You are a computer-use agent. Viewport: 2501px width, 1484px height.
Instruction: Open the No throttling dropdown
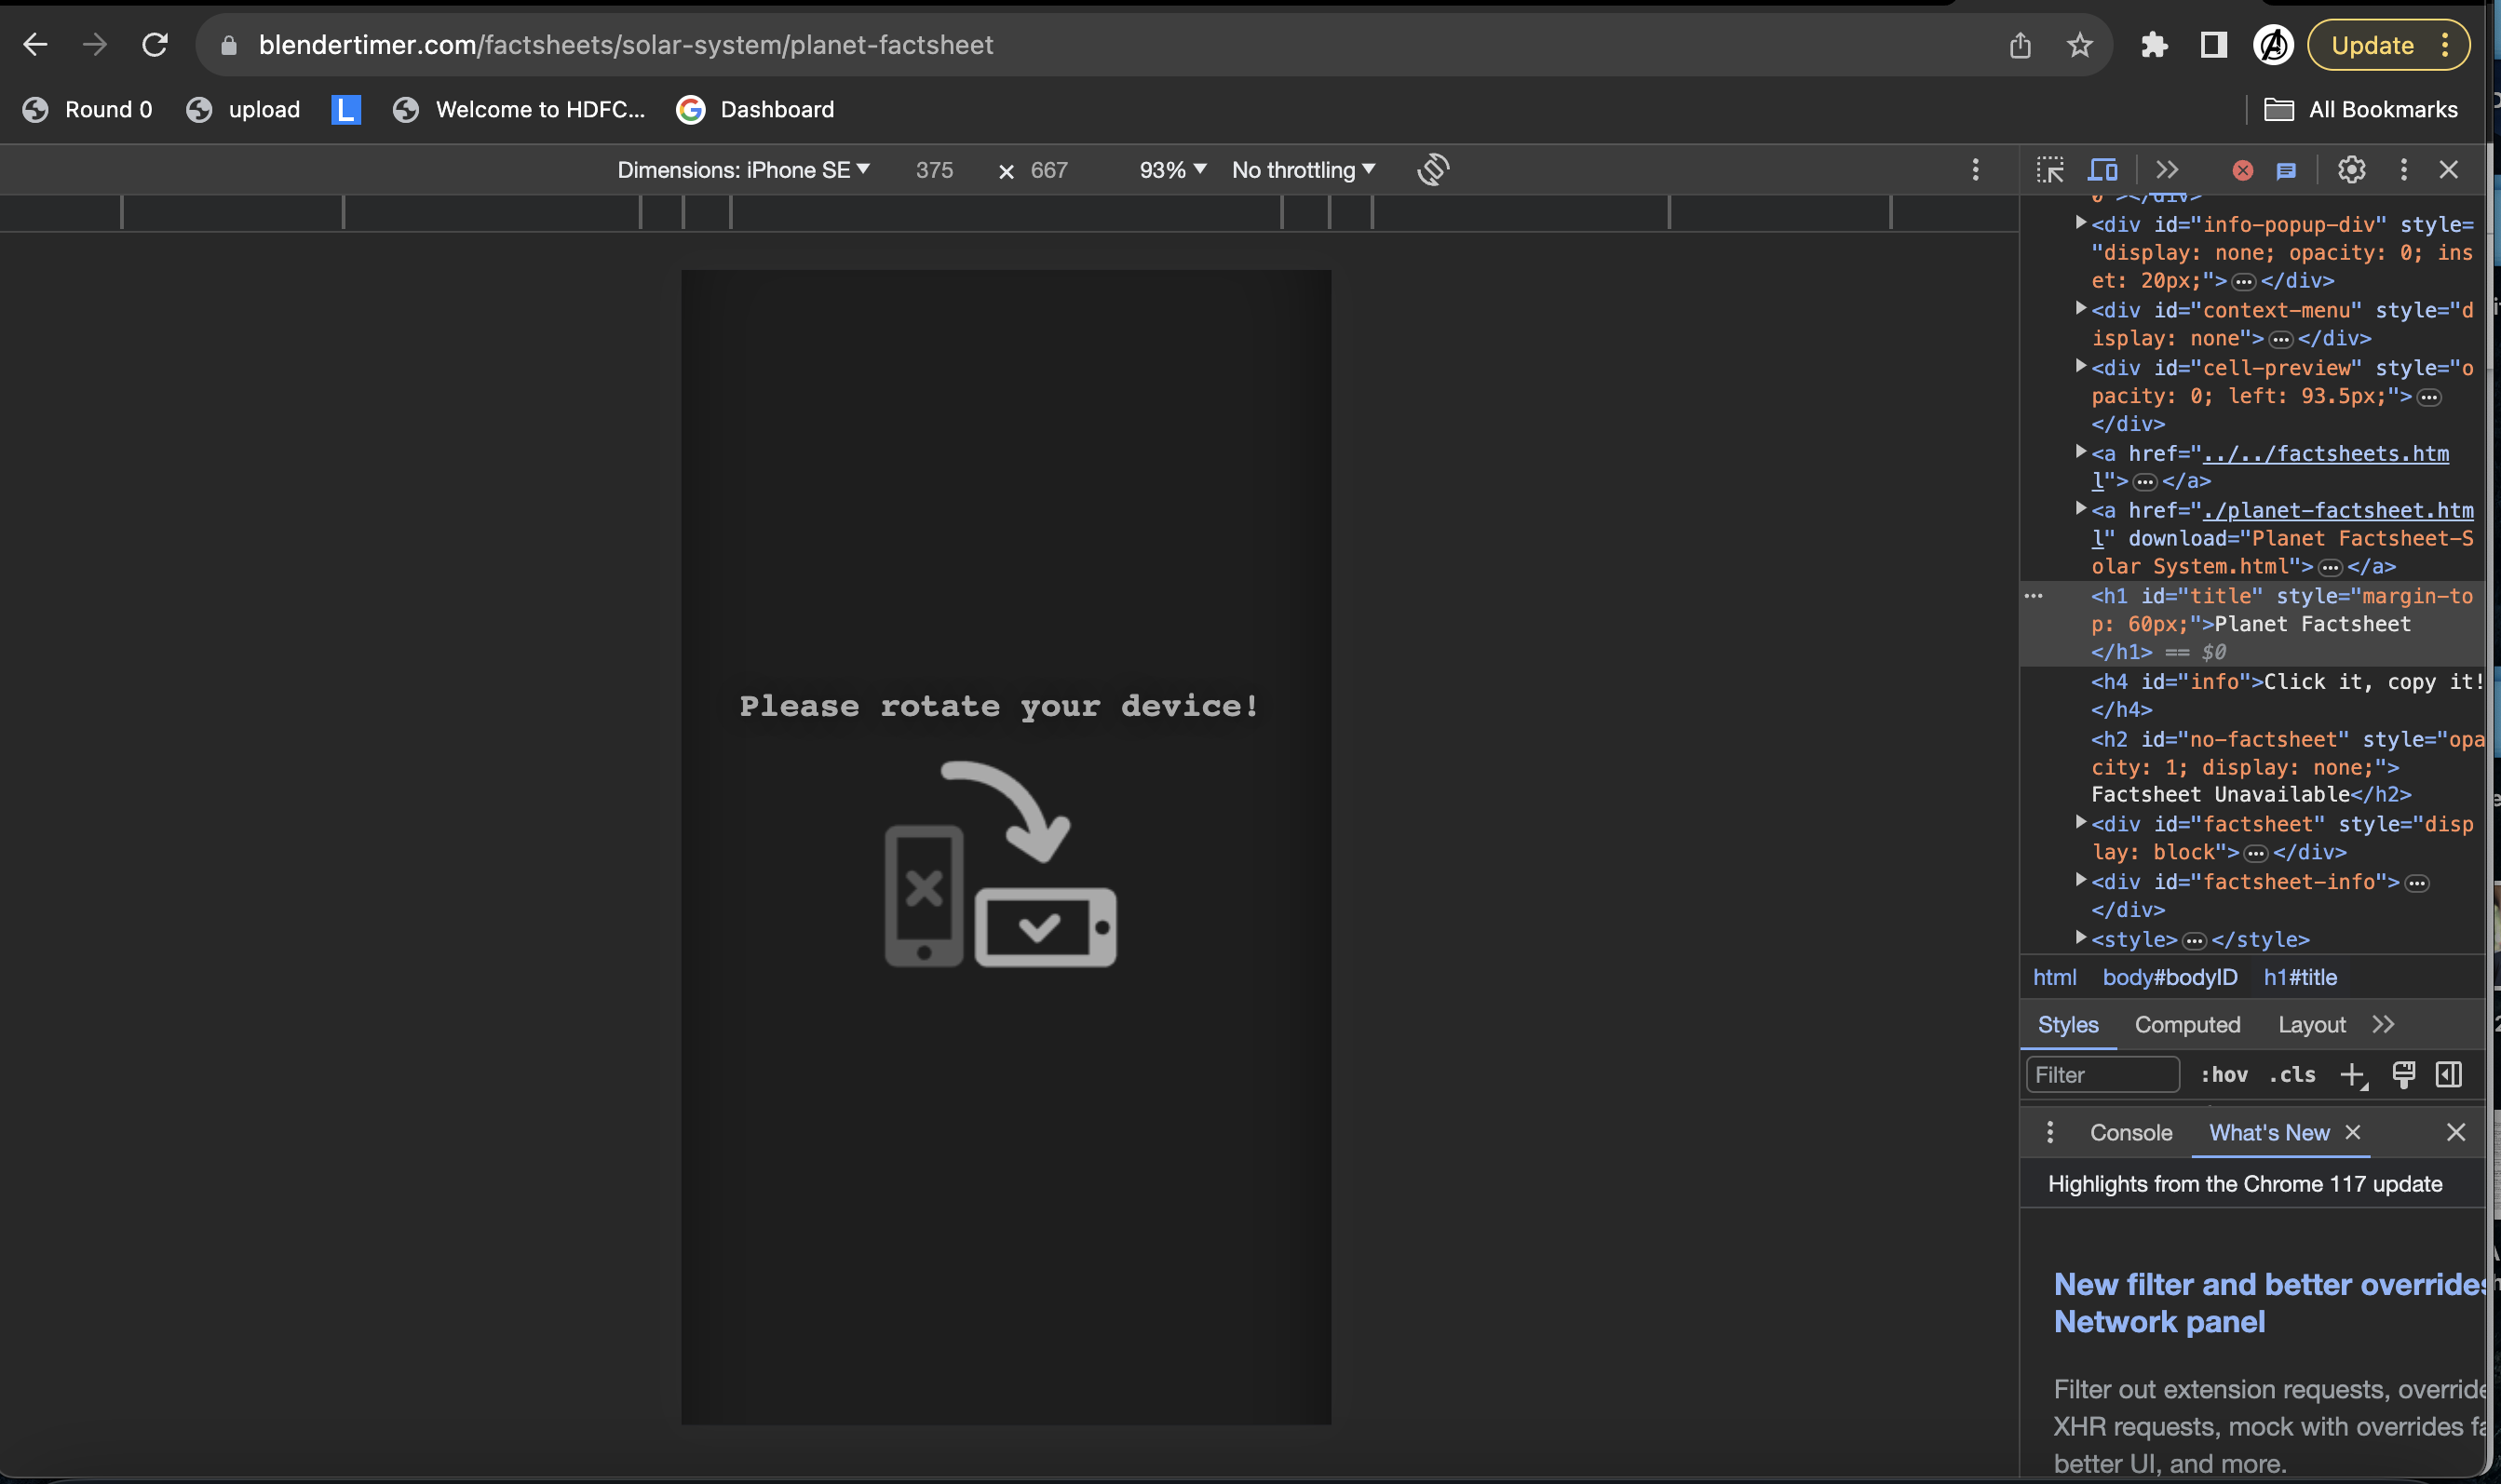tap(1303, 170)
